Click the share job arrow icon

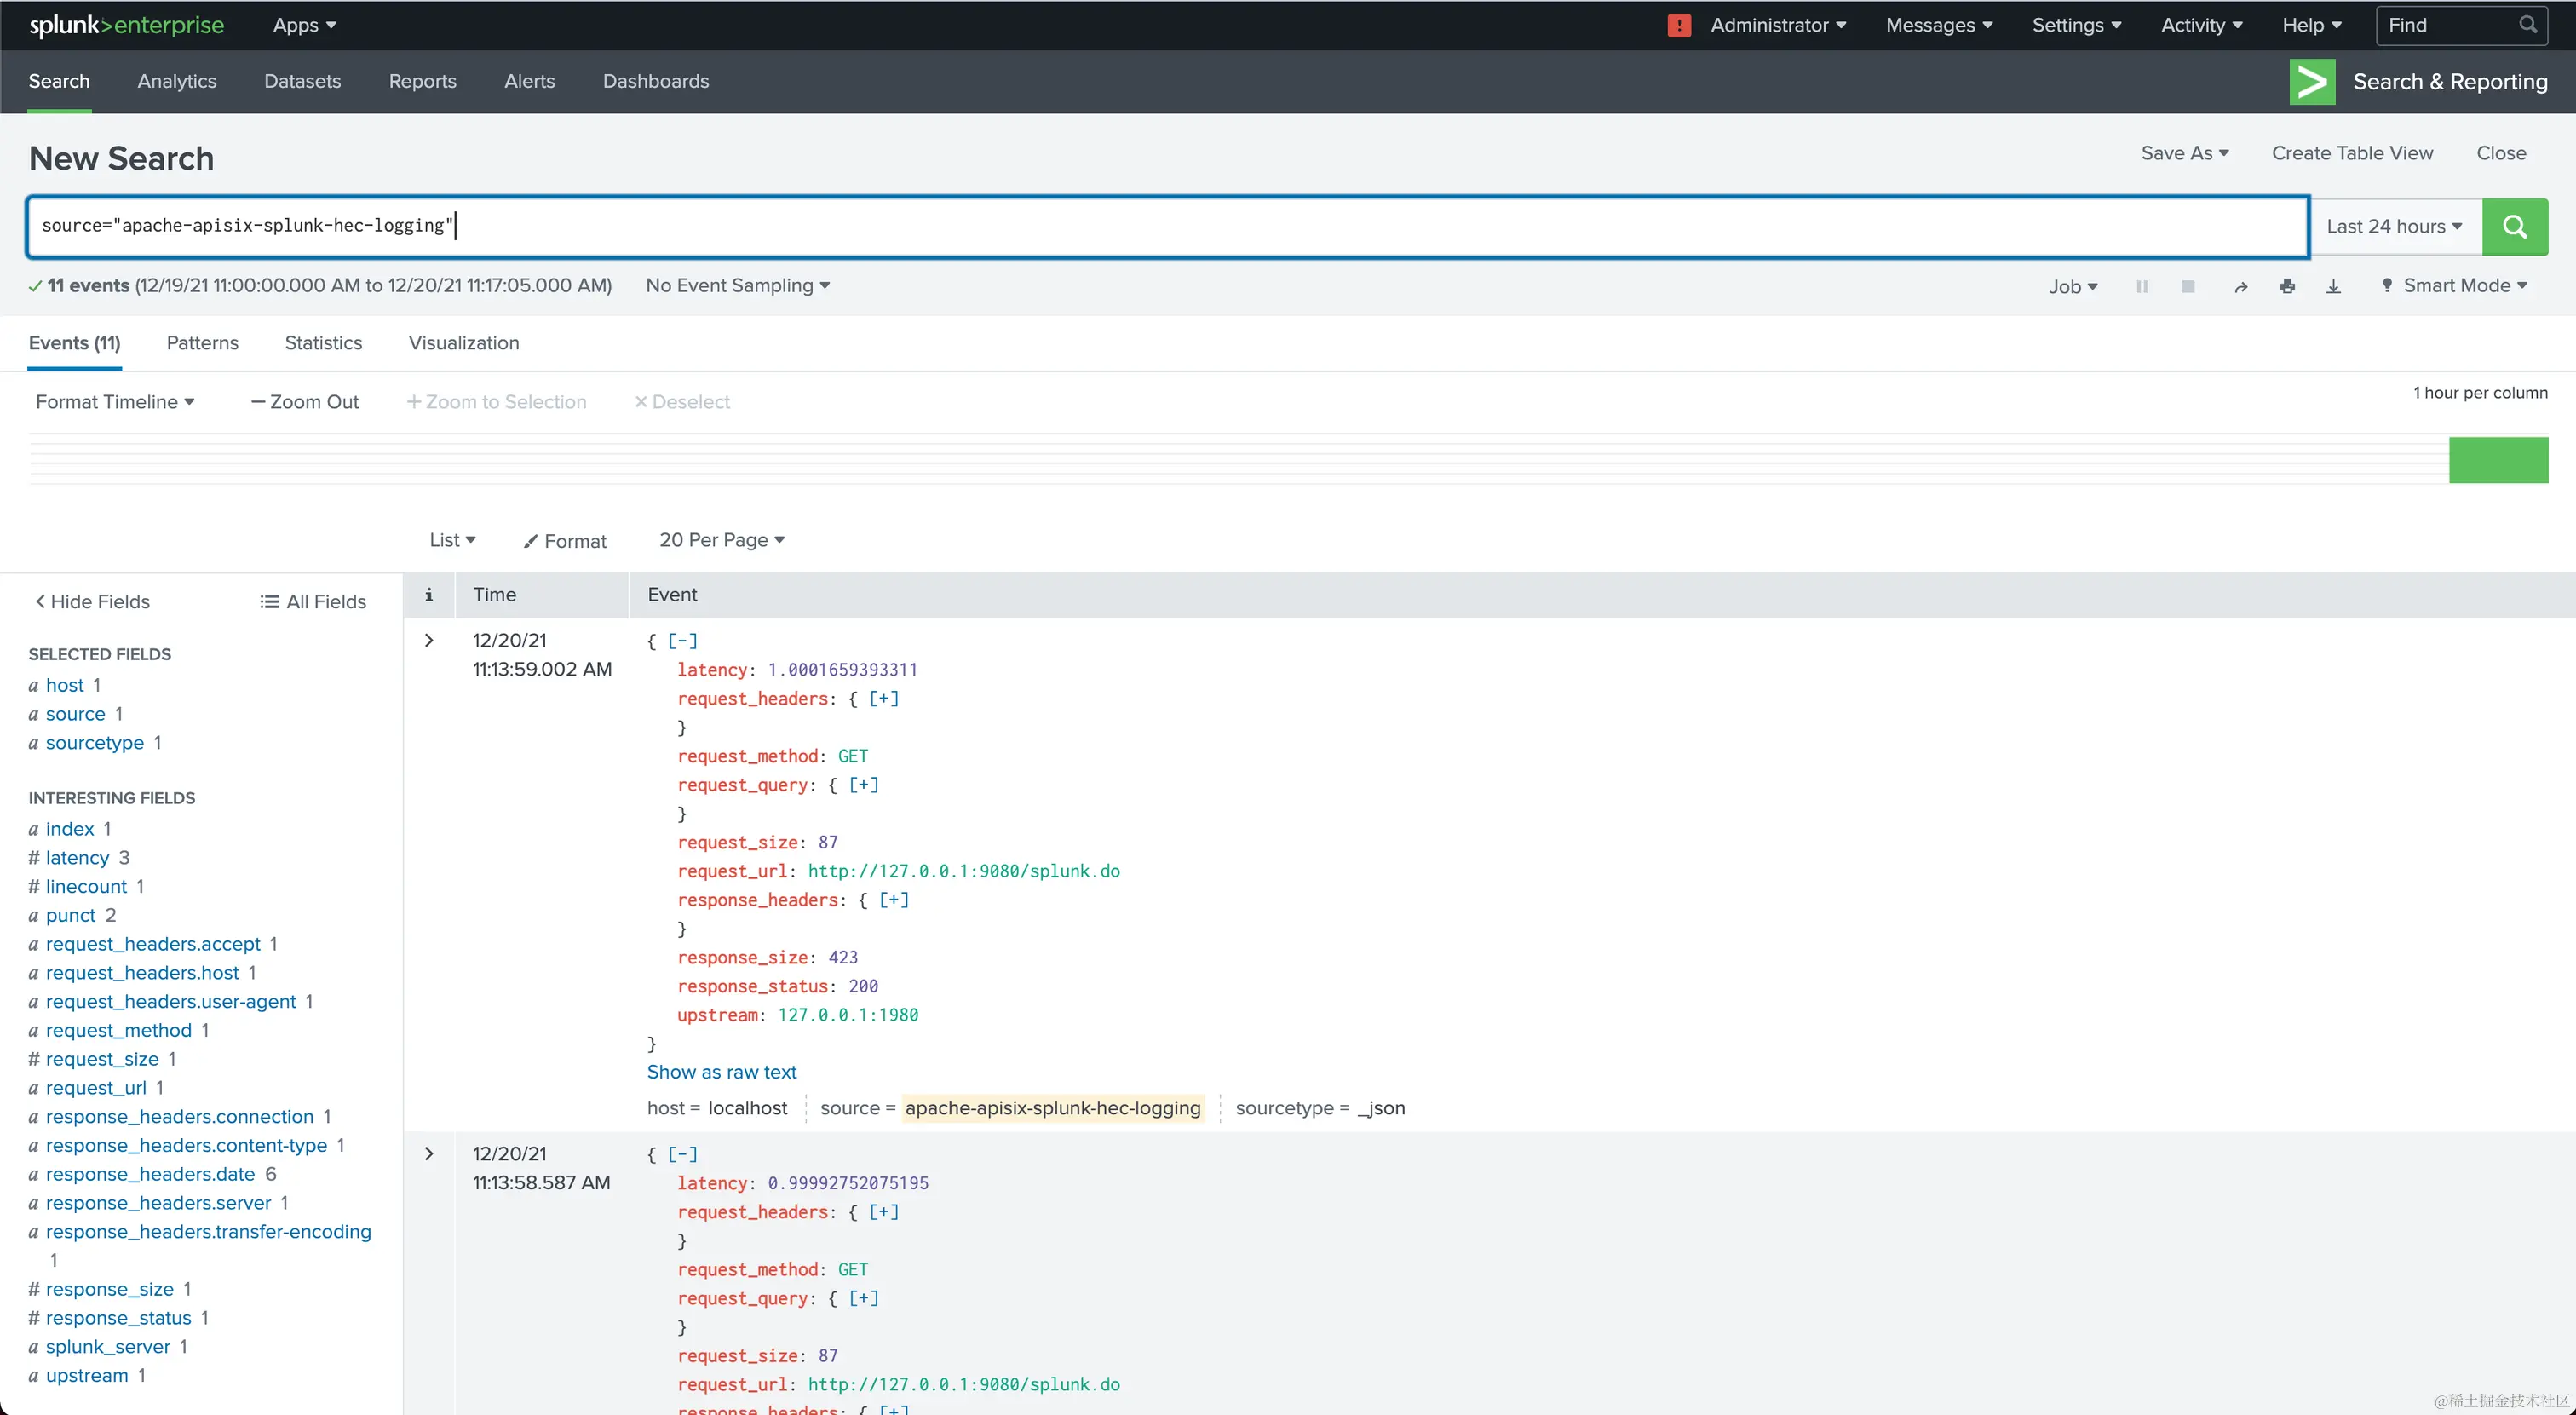tap(2240, 287)
